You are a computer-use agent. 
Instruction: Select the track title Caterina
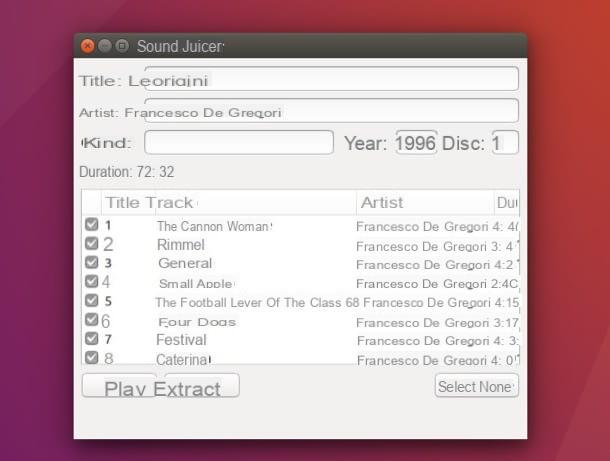click(182, 360)
